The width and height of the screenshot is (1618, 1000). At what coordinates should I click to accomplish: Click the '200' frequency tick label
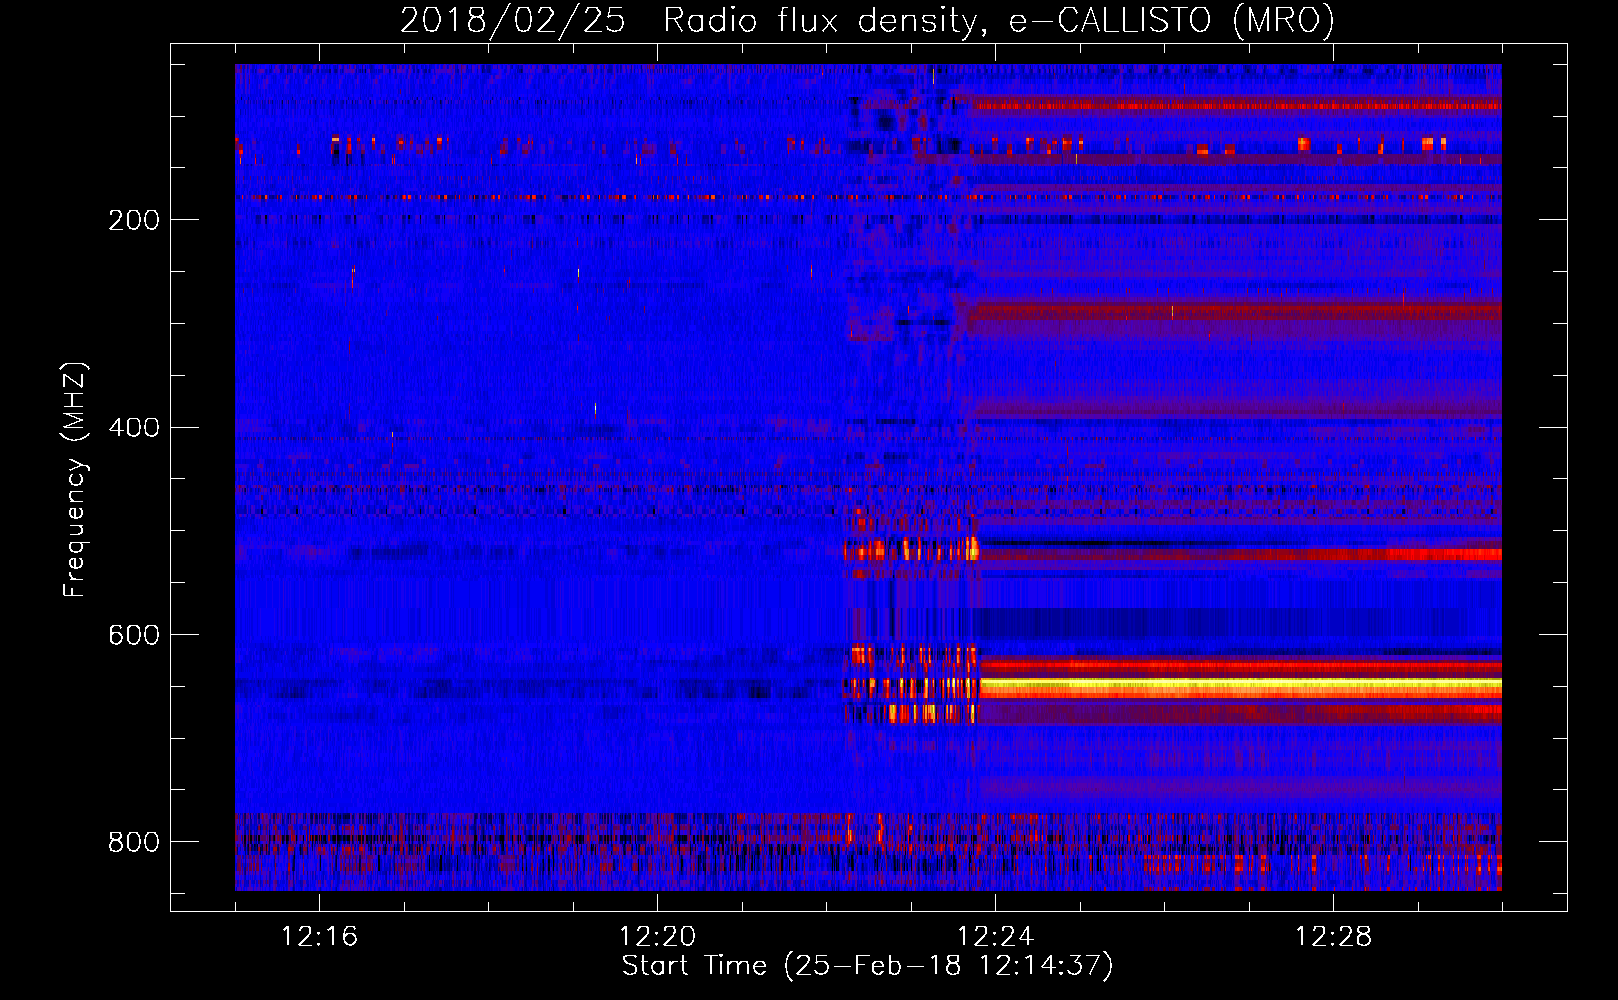pos(134,220)
